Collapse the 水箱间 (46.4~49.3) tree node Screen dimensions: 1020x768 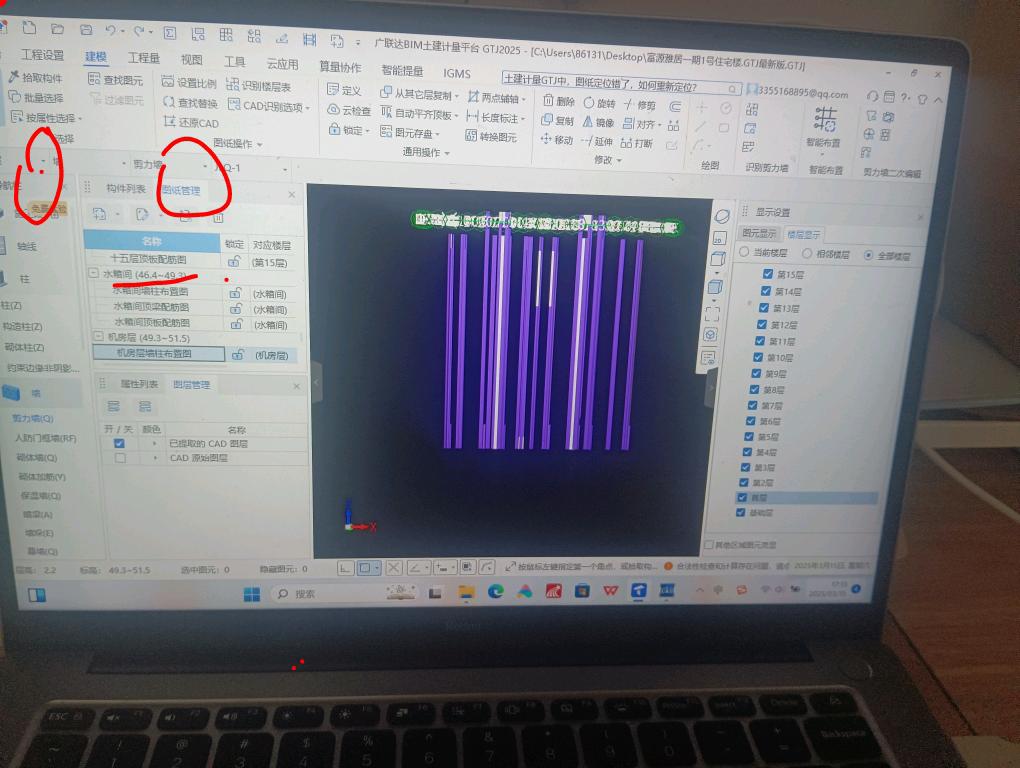(x=94, y=274)
